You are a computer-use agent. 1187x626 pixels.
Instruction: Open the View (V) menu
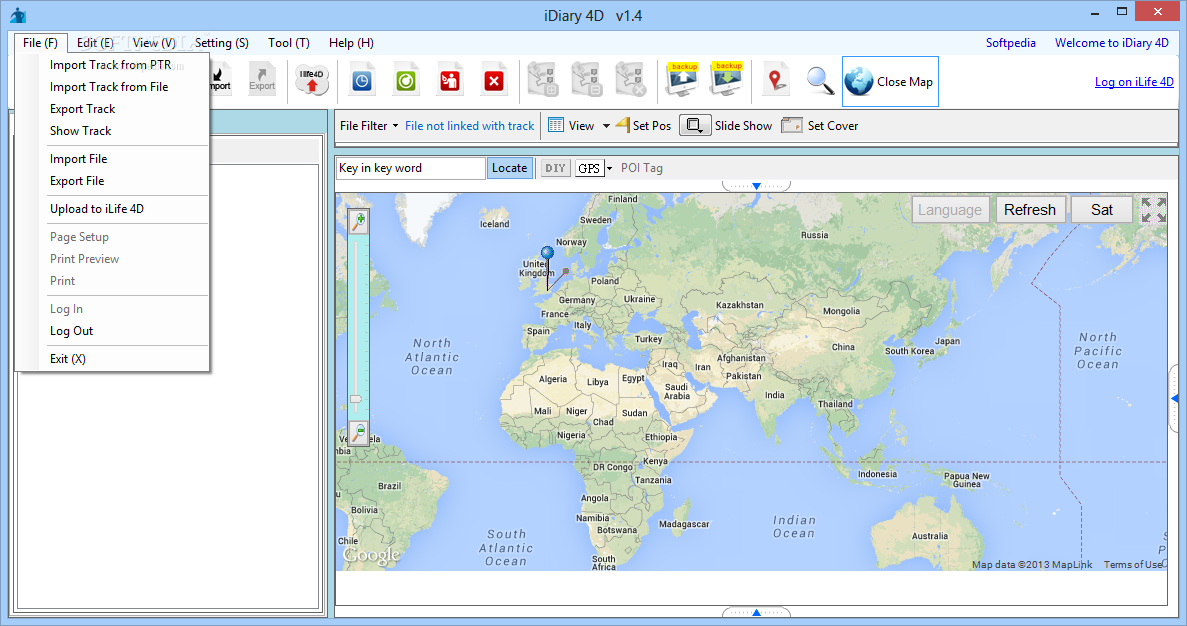pos(154,43)
